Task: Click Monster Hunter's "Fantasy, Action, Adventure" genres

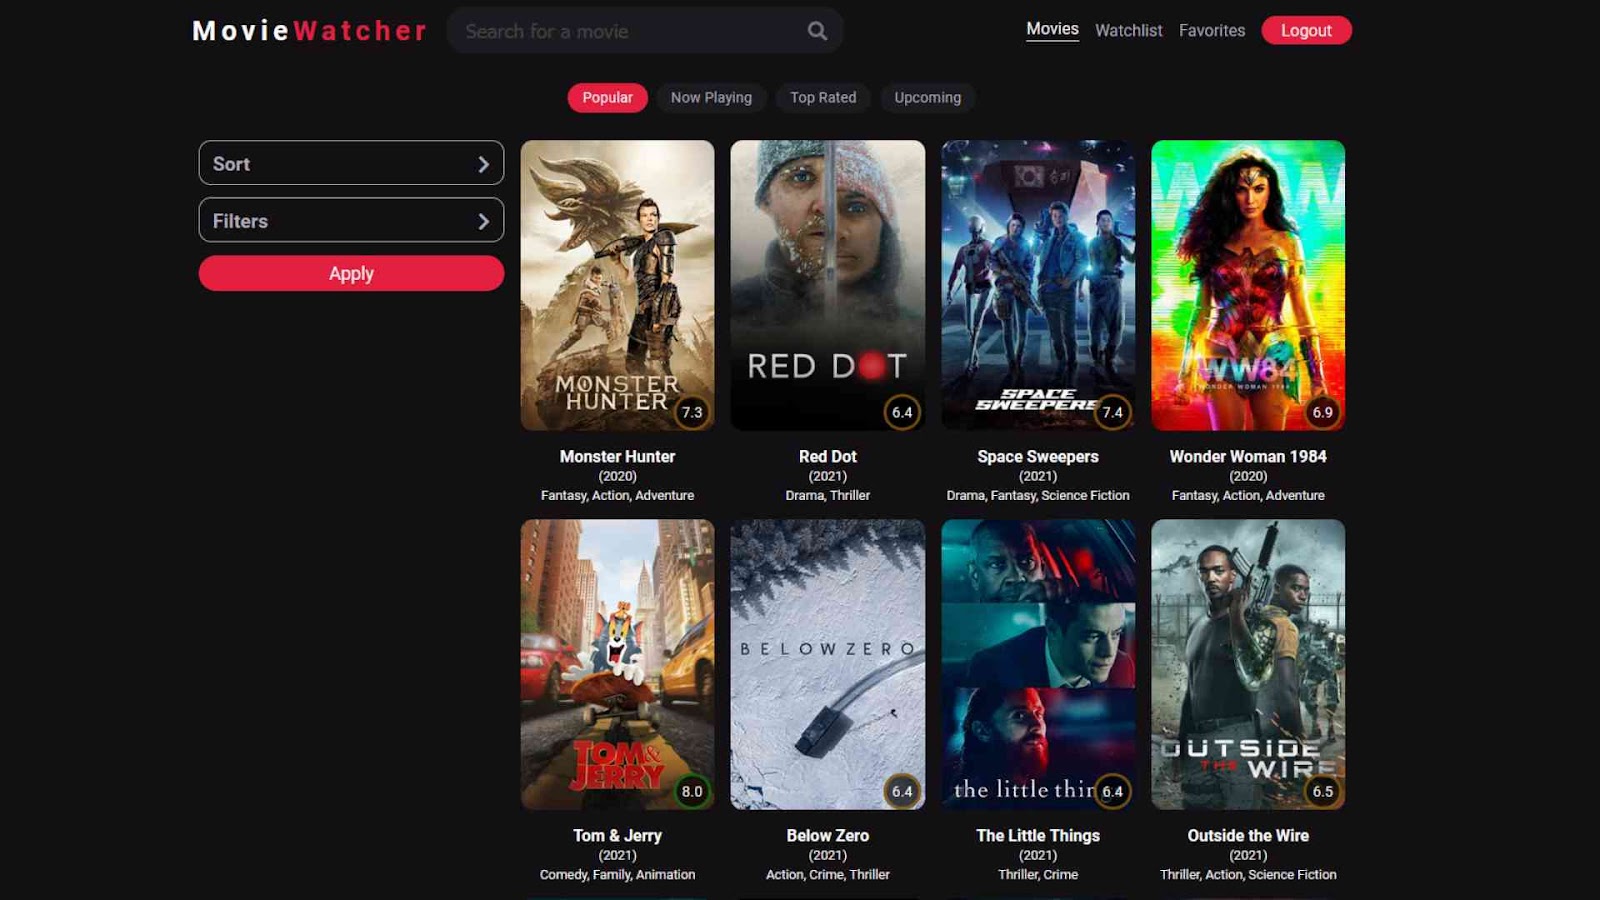Action: coord(618,495)
